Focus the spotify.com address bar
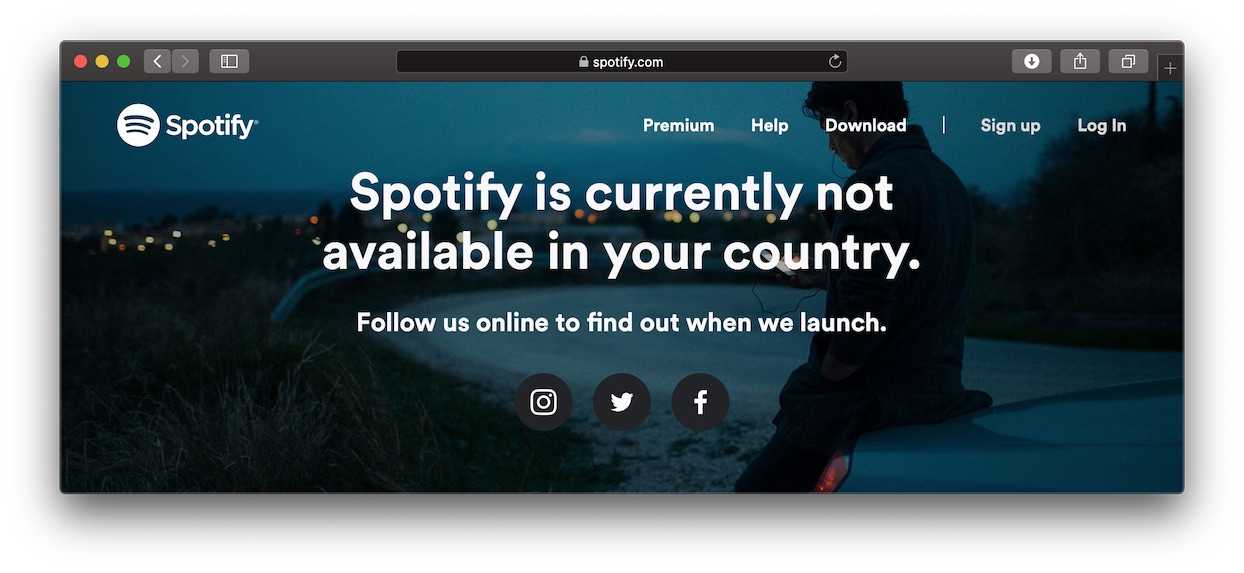Image resolution: width=1244 pixels, height=573 pixels. coord(621,62)
